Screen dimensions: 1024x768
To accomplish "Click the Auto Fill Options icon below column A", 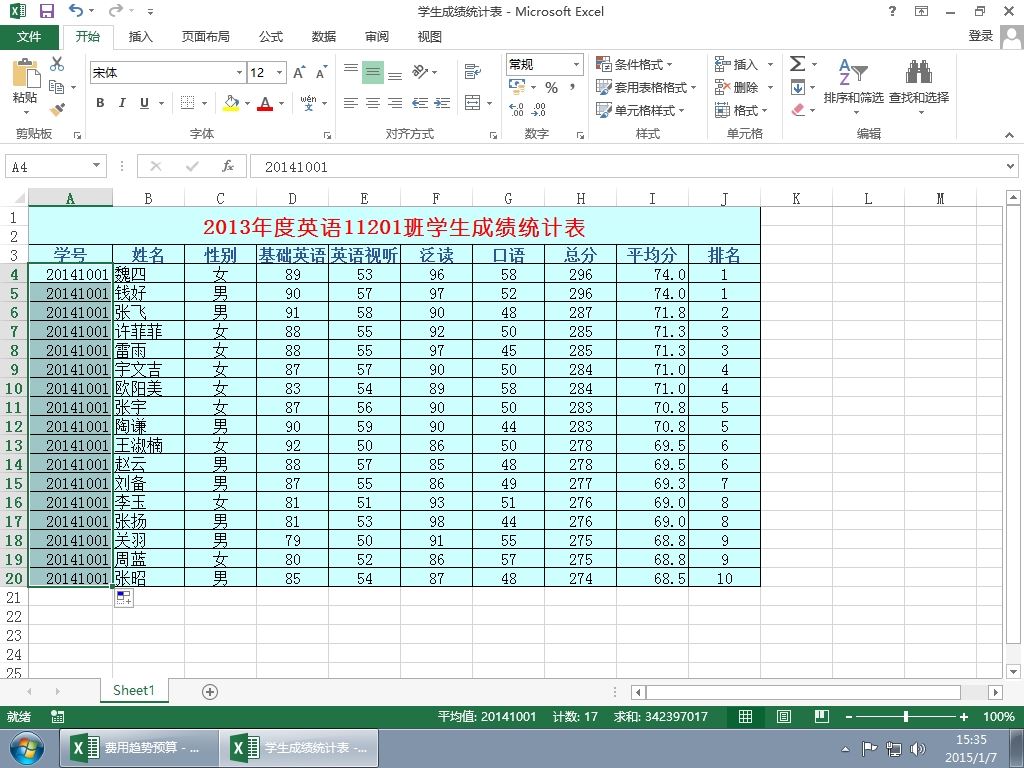I will coord(124,598).
